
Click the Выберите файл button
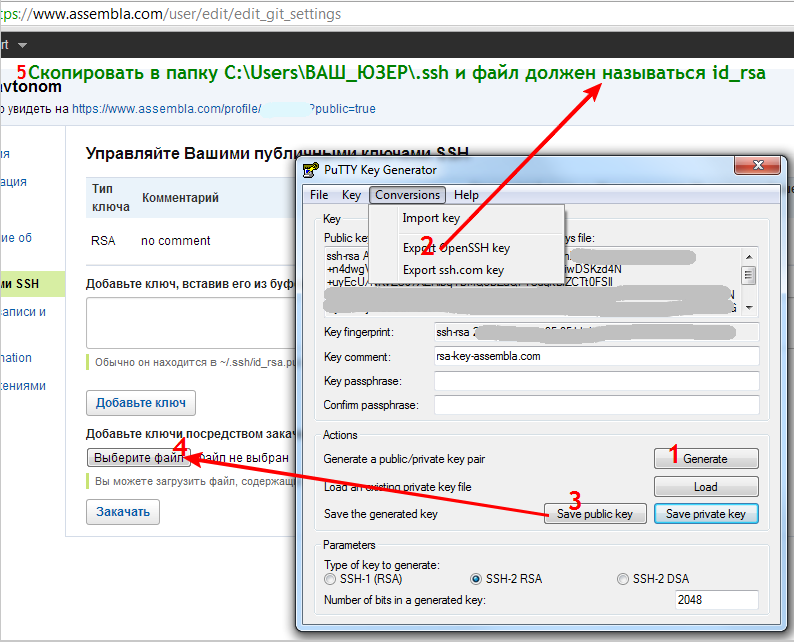pyautogui.click(x=139, y=458)
